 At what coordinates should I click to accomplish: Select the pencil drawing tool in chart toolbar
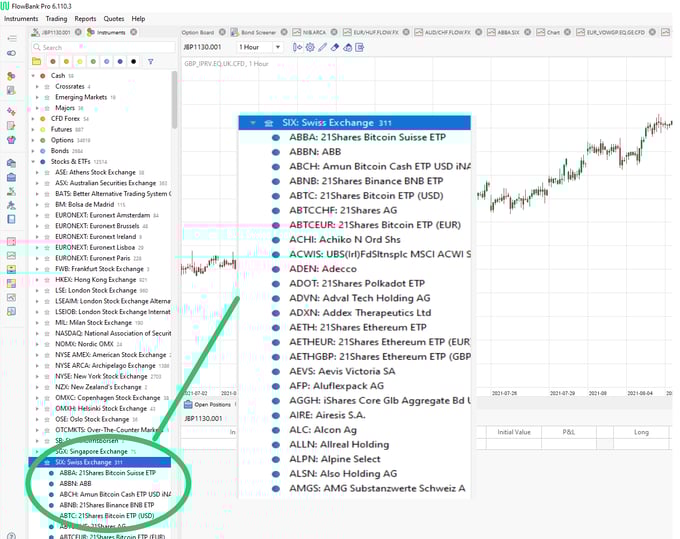[x=322, y=47]
